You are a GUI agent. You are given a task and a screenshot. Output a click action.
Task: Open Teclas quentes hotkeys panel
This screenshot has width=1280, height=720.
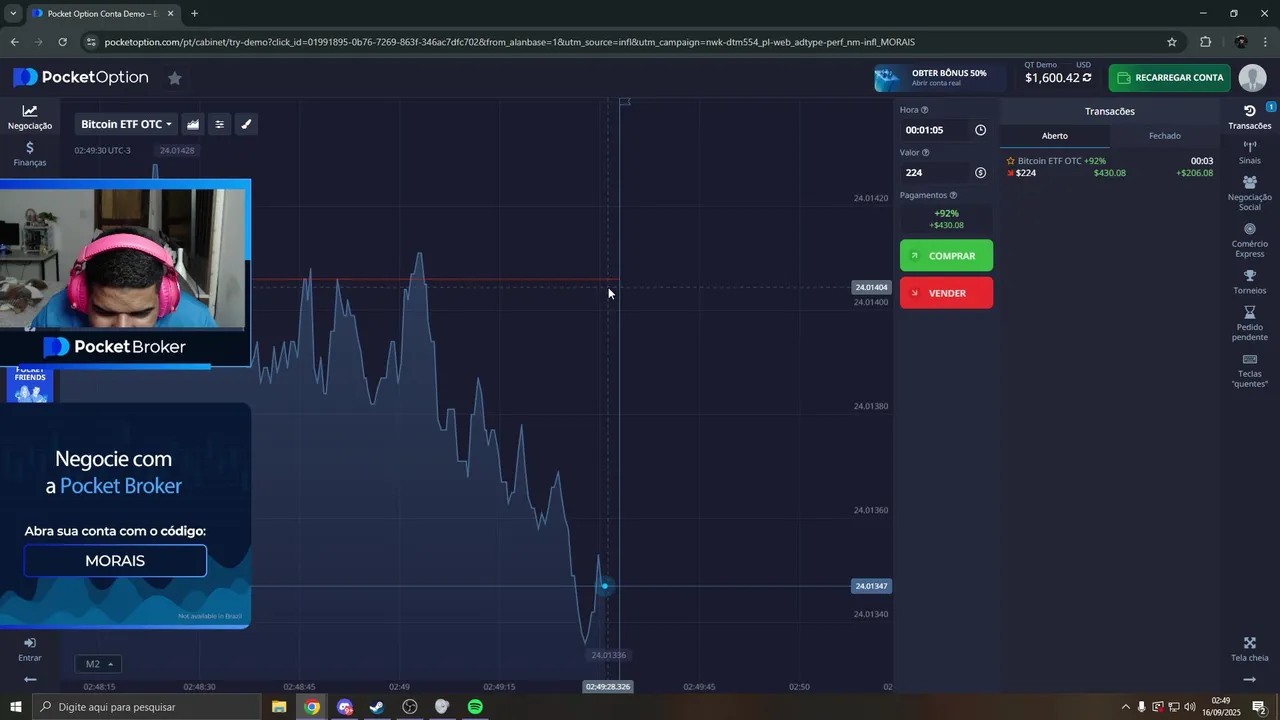tap(1250, 370)
